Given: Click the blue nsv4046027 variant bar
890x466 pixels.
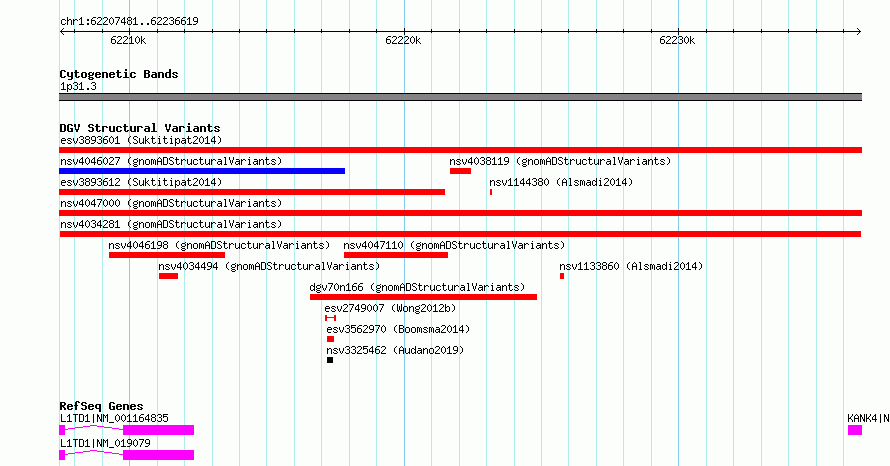Looking at the screenshot, I should tap(202, 171).
